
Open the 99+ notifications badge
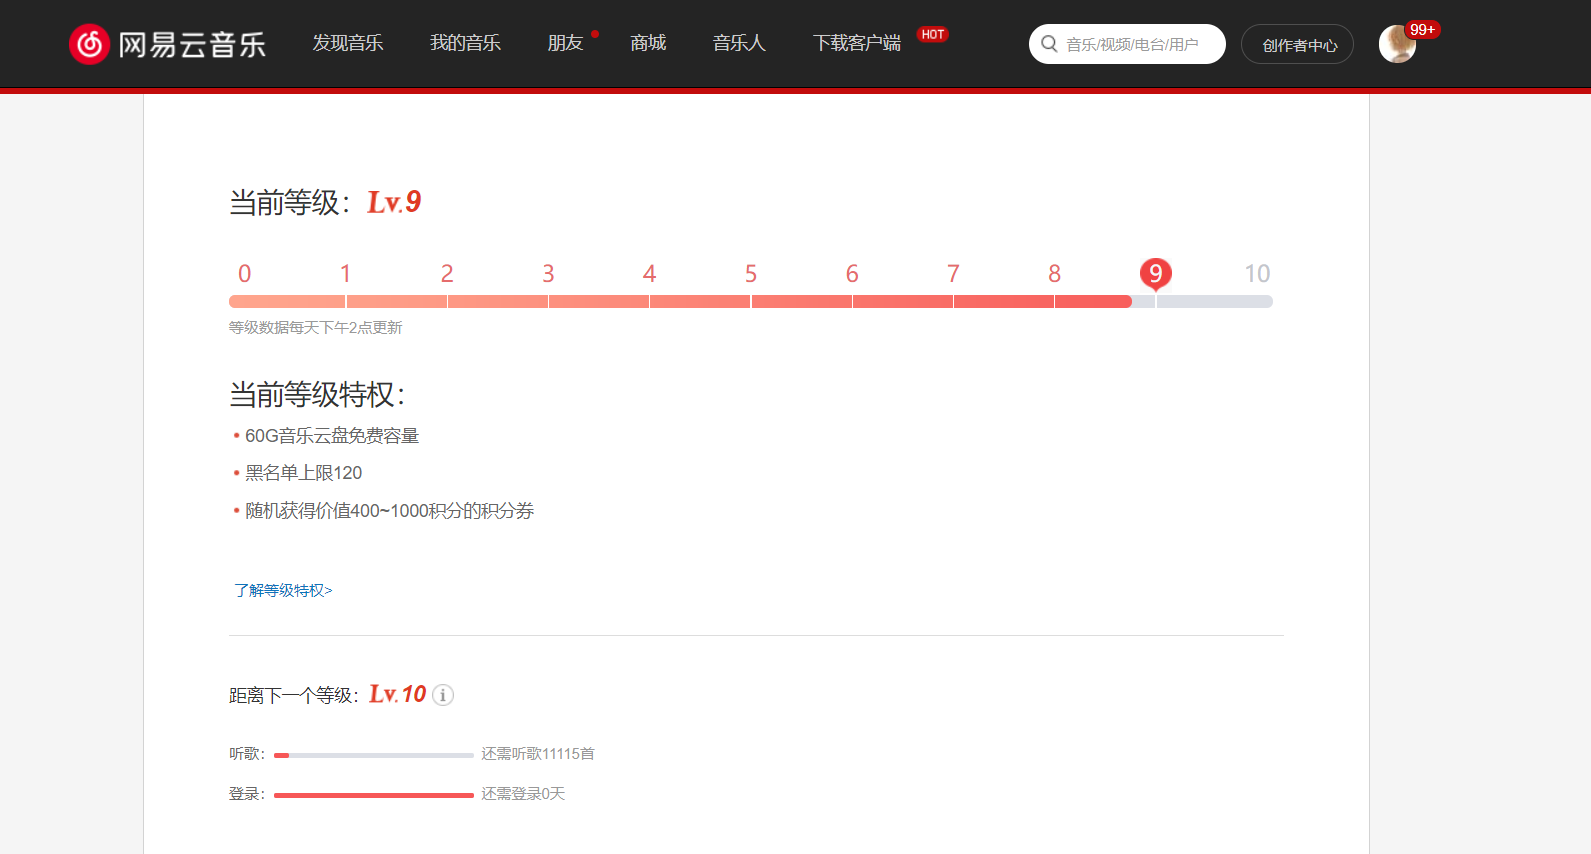point(1422,30)
